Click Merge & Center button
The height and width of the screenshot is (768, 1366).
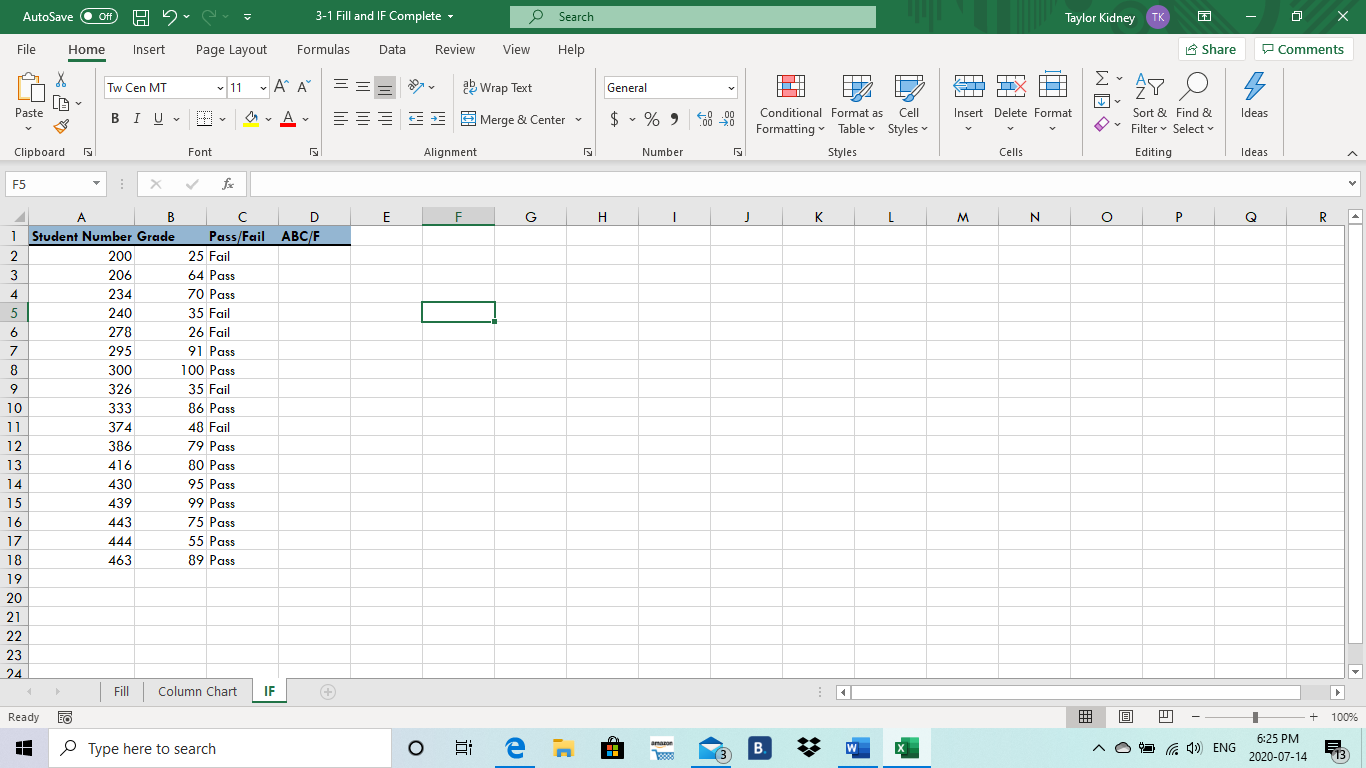tap(514, 119)
